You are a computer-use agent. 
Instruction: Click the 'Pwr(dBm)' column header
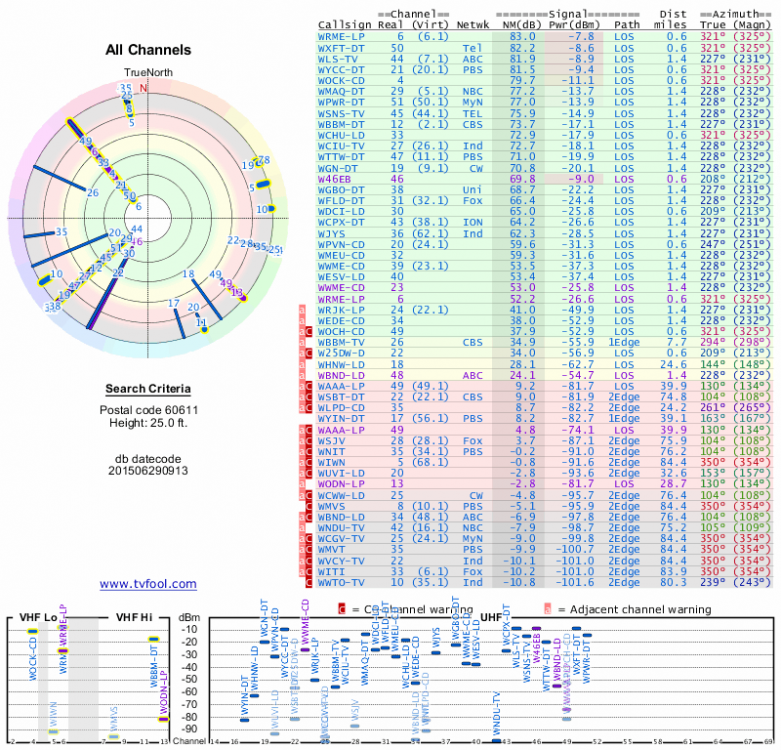[574, 25]
